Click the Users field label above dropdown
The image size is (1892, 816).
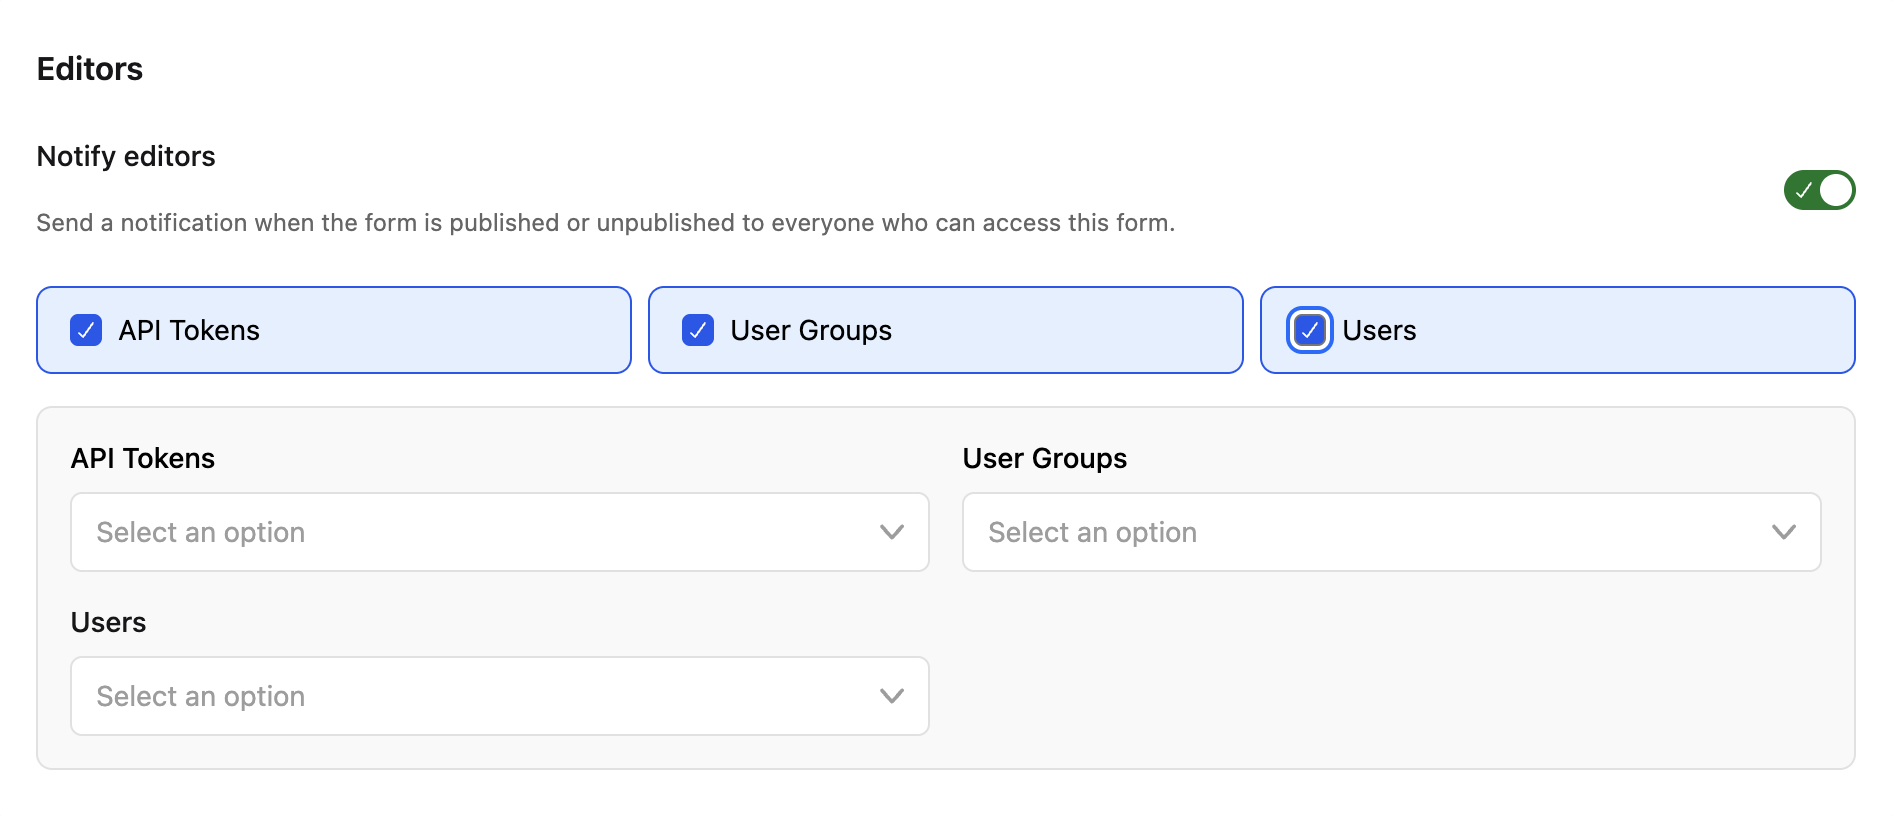click(x=109, y=622)
